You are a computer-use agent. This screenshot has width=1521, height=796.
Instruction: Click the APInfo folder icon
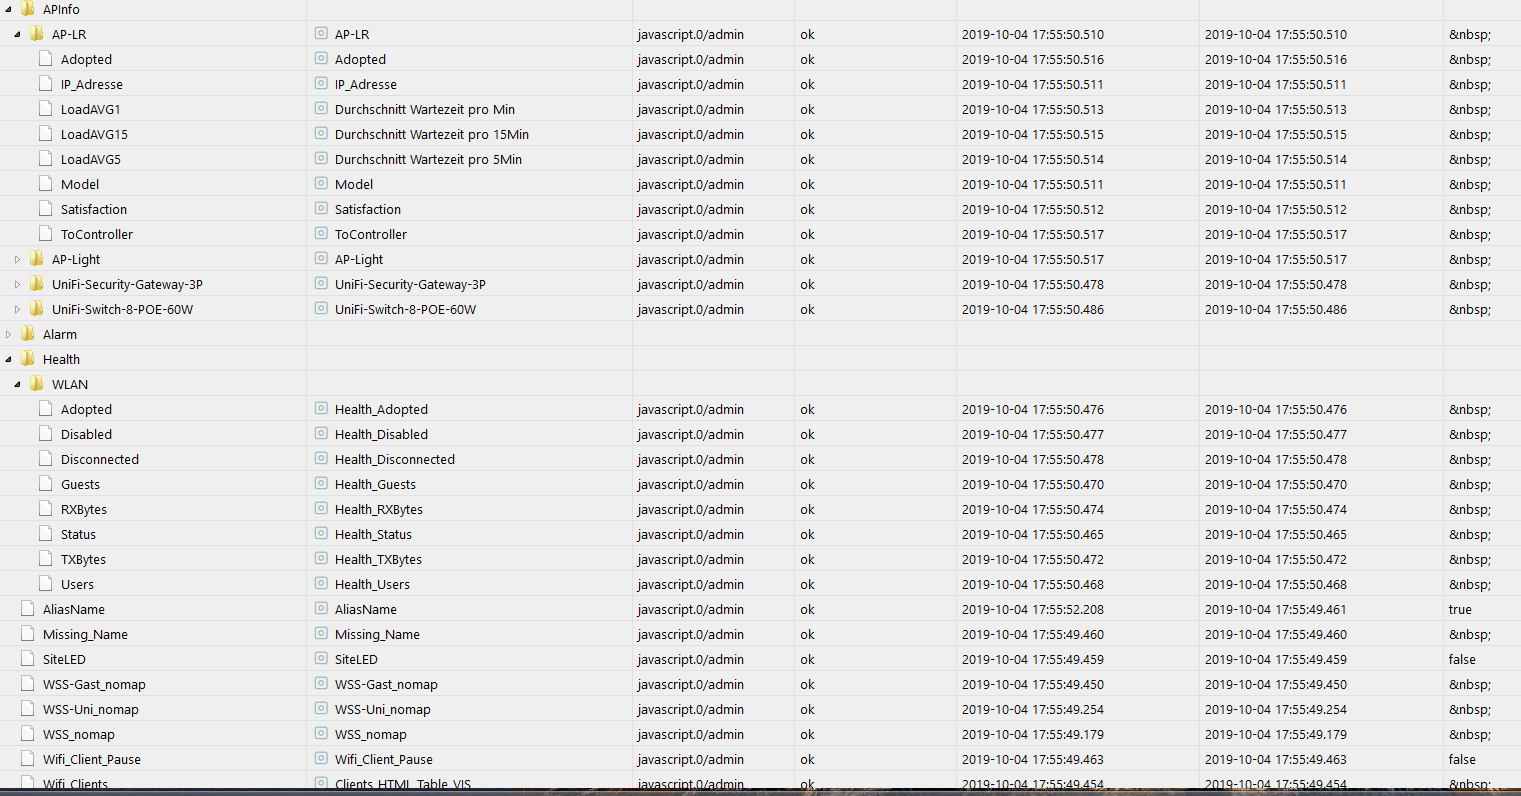tap(28, 9)
